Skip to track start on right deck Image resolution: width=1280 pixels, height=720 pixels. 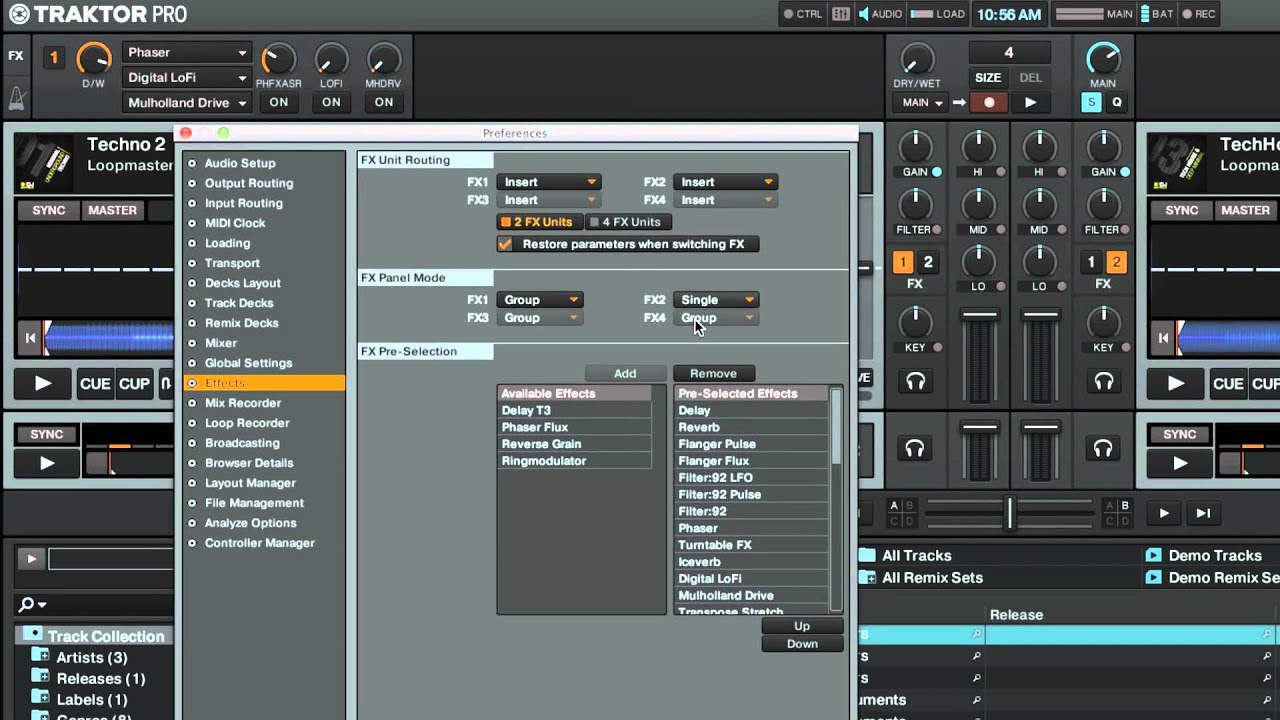[1163, 338]
